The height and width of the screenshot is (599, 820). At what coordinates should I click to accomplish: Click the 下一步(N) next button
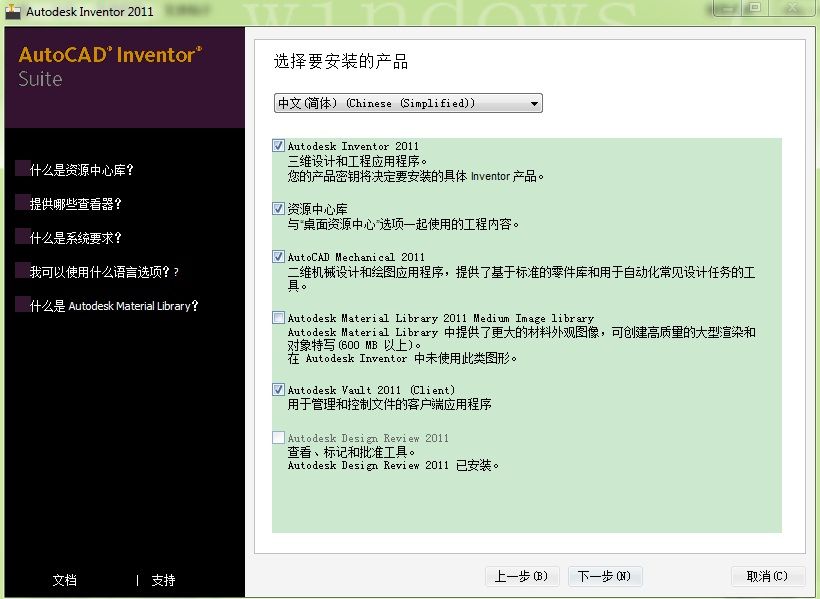605,577
